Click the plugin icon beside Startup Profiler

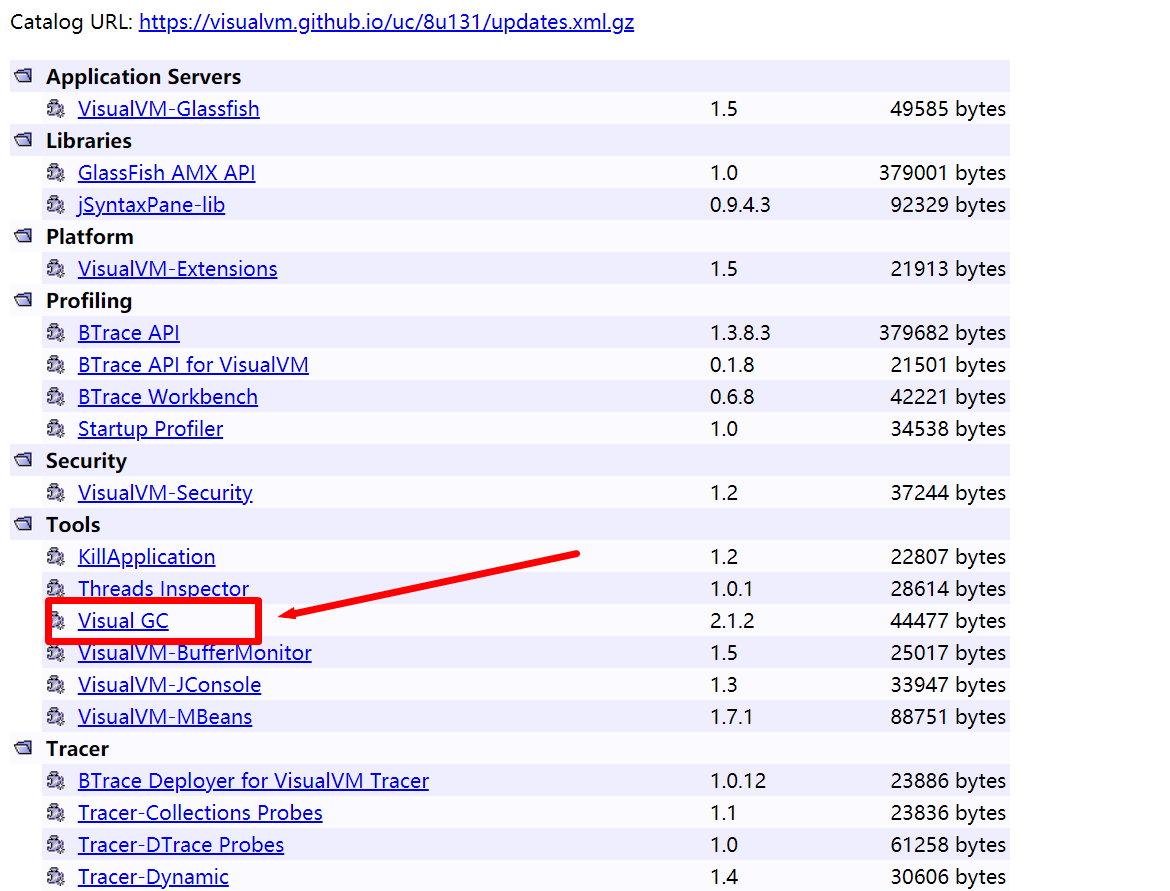point(56,429)
